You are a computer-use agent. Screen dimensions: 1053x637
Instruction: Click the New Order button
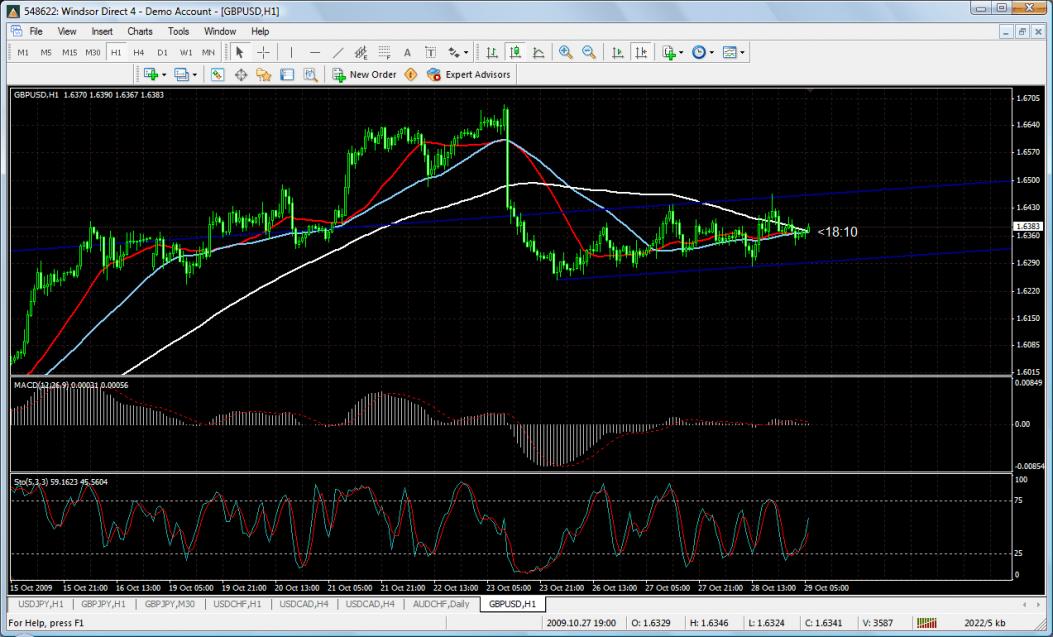tap(364, 74)
